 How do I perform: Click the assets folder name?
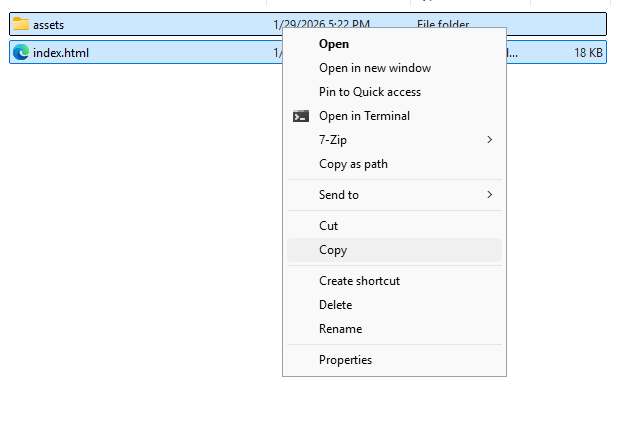(48, 24)
